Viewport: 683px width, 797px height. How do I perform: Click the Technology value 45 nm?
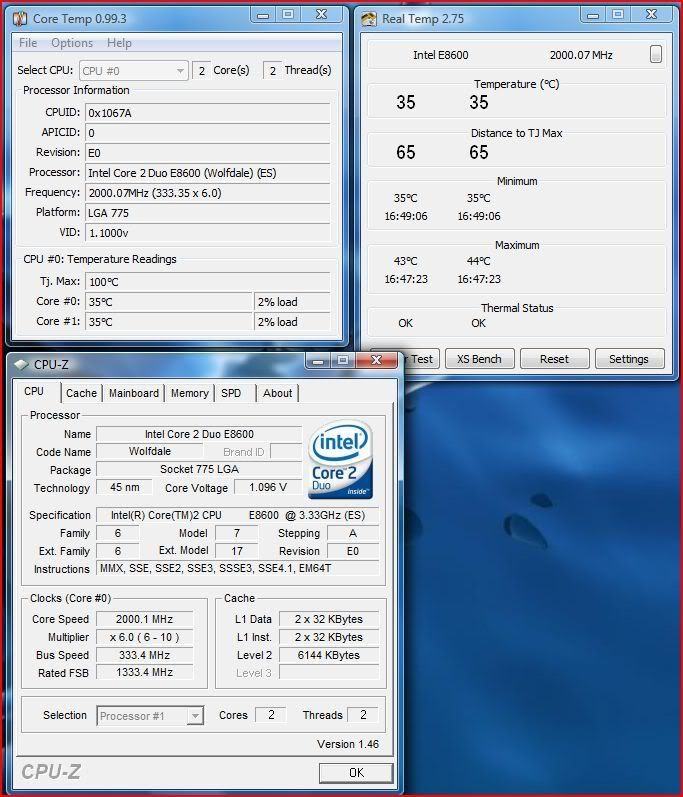coord(125,487)
